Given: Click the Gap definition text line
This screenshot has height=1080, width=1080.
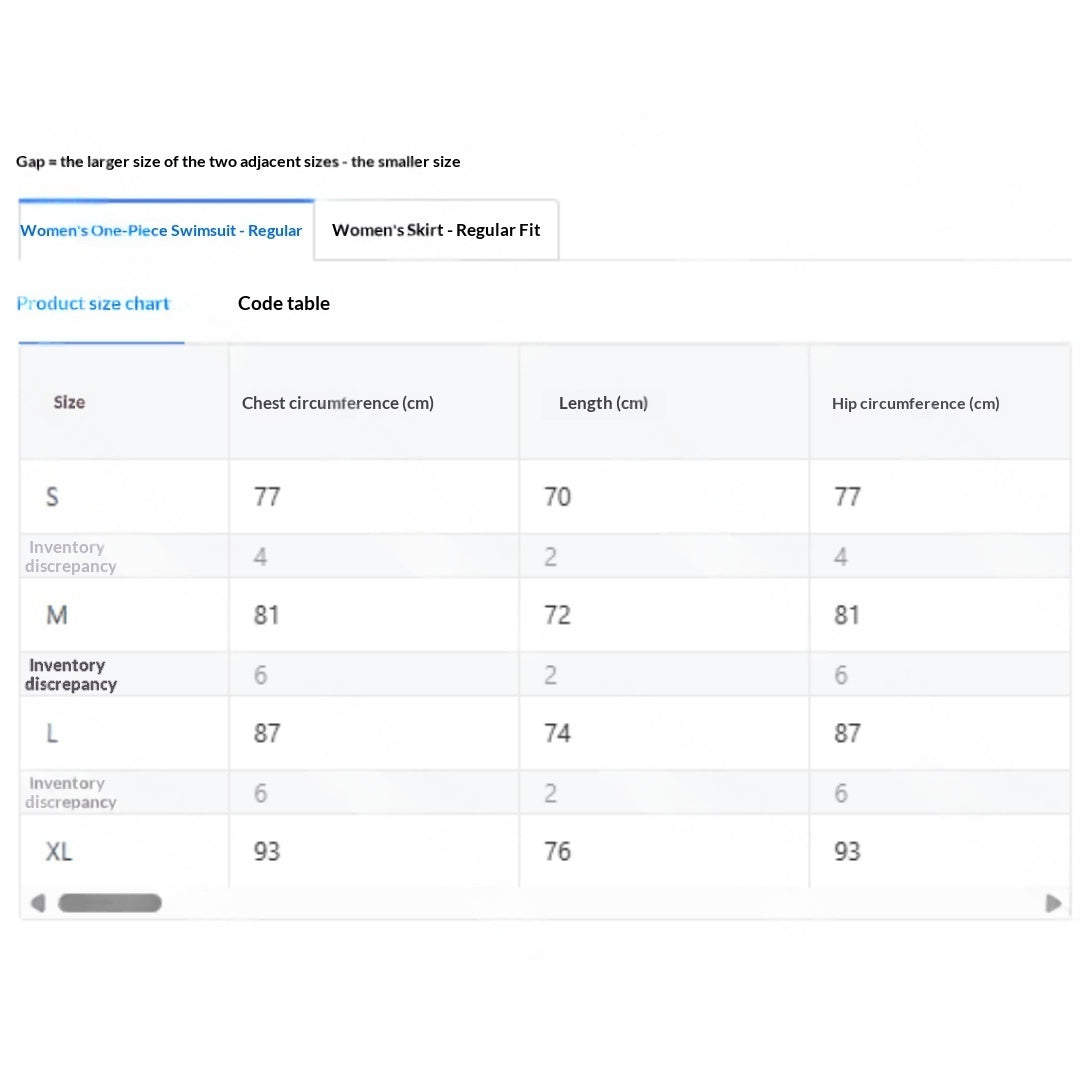Looking at the screenshot, I should (x=238, y=162).
